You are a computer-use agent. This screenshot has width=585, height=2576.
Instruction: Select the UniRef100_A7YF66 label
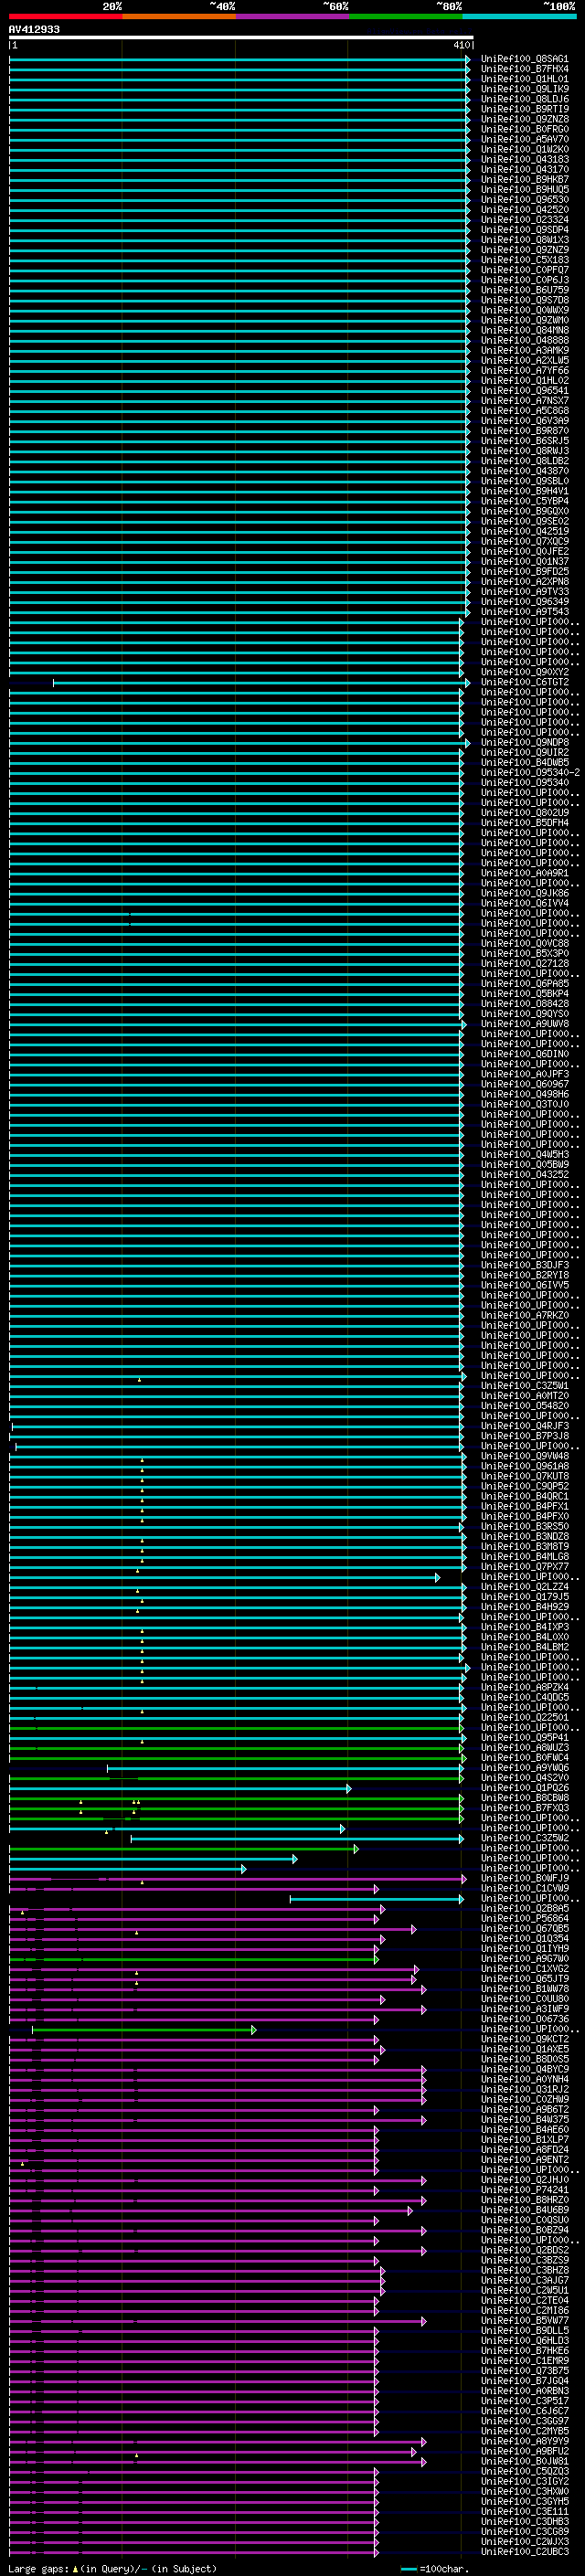tap(525, 370)
